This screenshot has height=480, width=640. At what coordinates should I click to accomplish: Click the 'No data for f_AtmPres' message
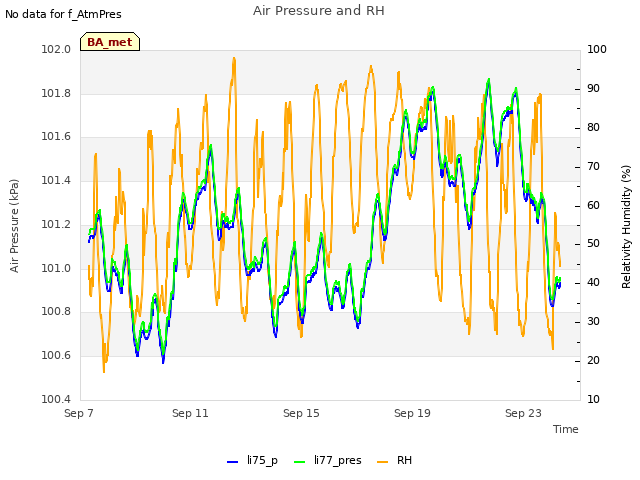coord(63,14)
